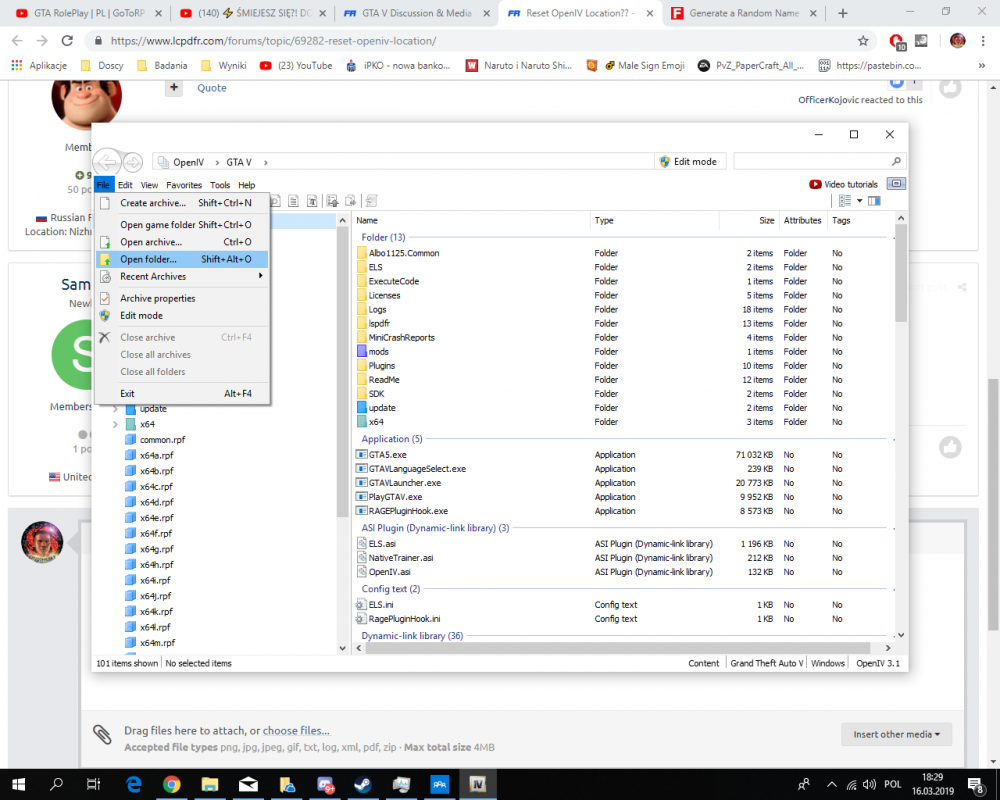Choose Create archive... from File menu
Viewport: 1000px width, 800px height.
point(182,203)
